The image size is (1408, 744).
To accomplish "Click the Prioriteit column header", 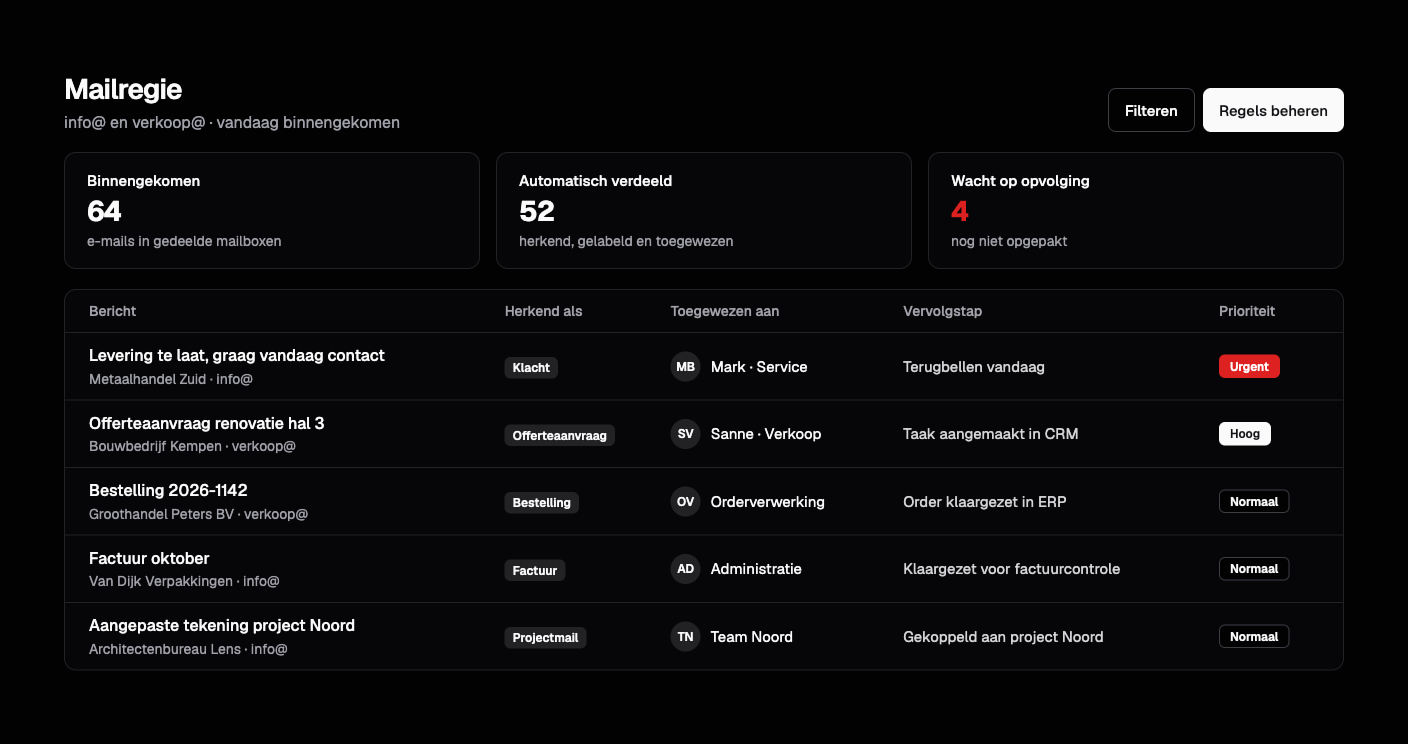I will pos(1247,311).
